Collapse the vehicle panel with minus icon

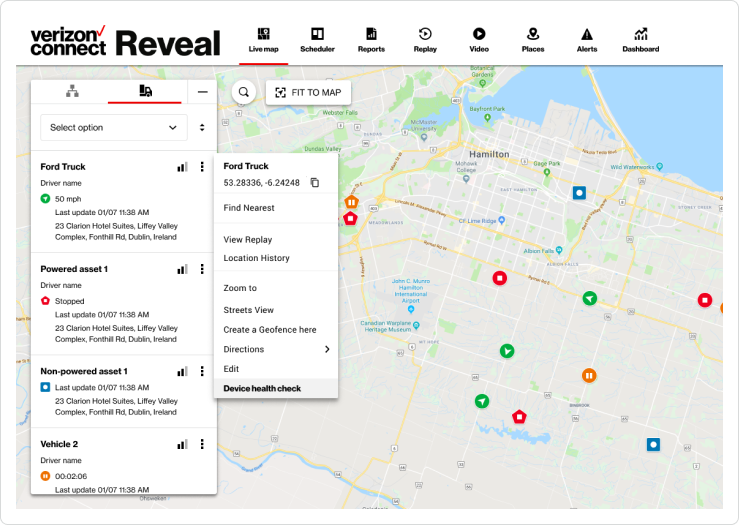tap(202, 92)
